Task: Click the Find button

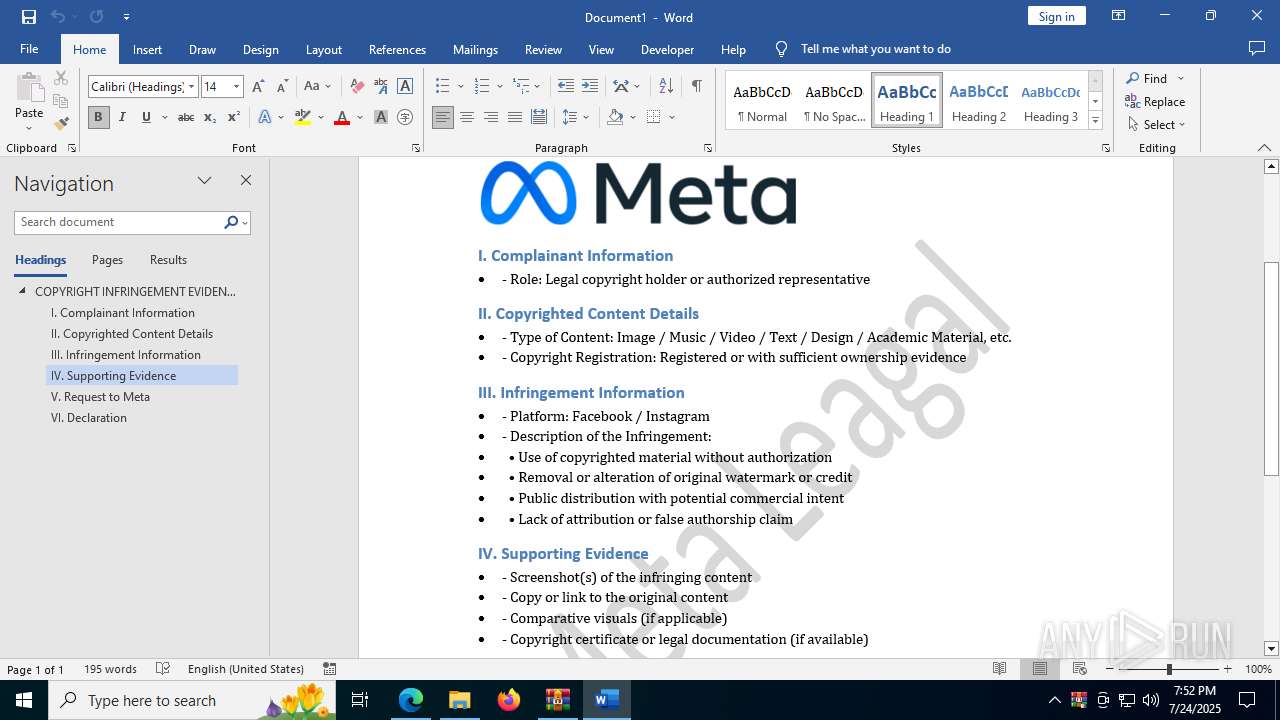Action: (1146, 78)
